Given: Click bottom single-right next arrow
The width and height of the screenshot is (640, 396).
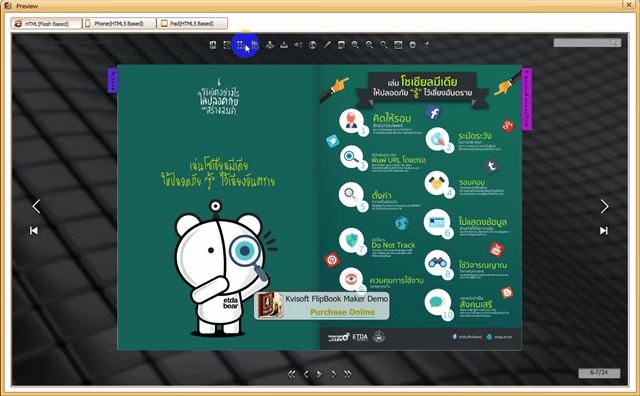Looking at the screenshot, I should click(x=333, y=374).
